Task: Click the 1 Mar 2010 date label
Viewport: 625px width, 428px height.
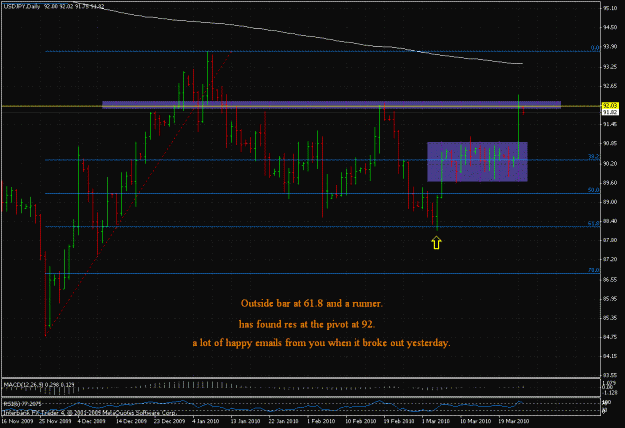Action: pyautogui.click(x=436, y=421)
